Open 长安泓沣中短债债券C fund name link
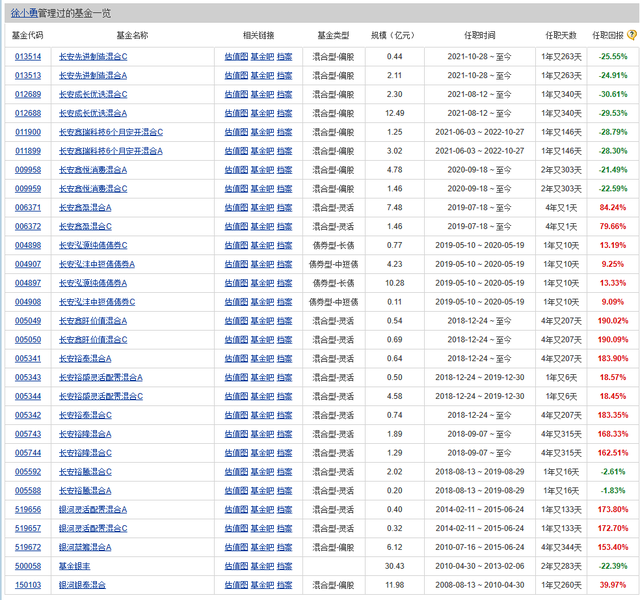Image resolution: width=640 pixels, height=600 pixels. 97,302
